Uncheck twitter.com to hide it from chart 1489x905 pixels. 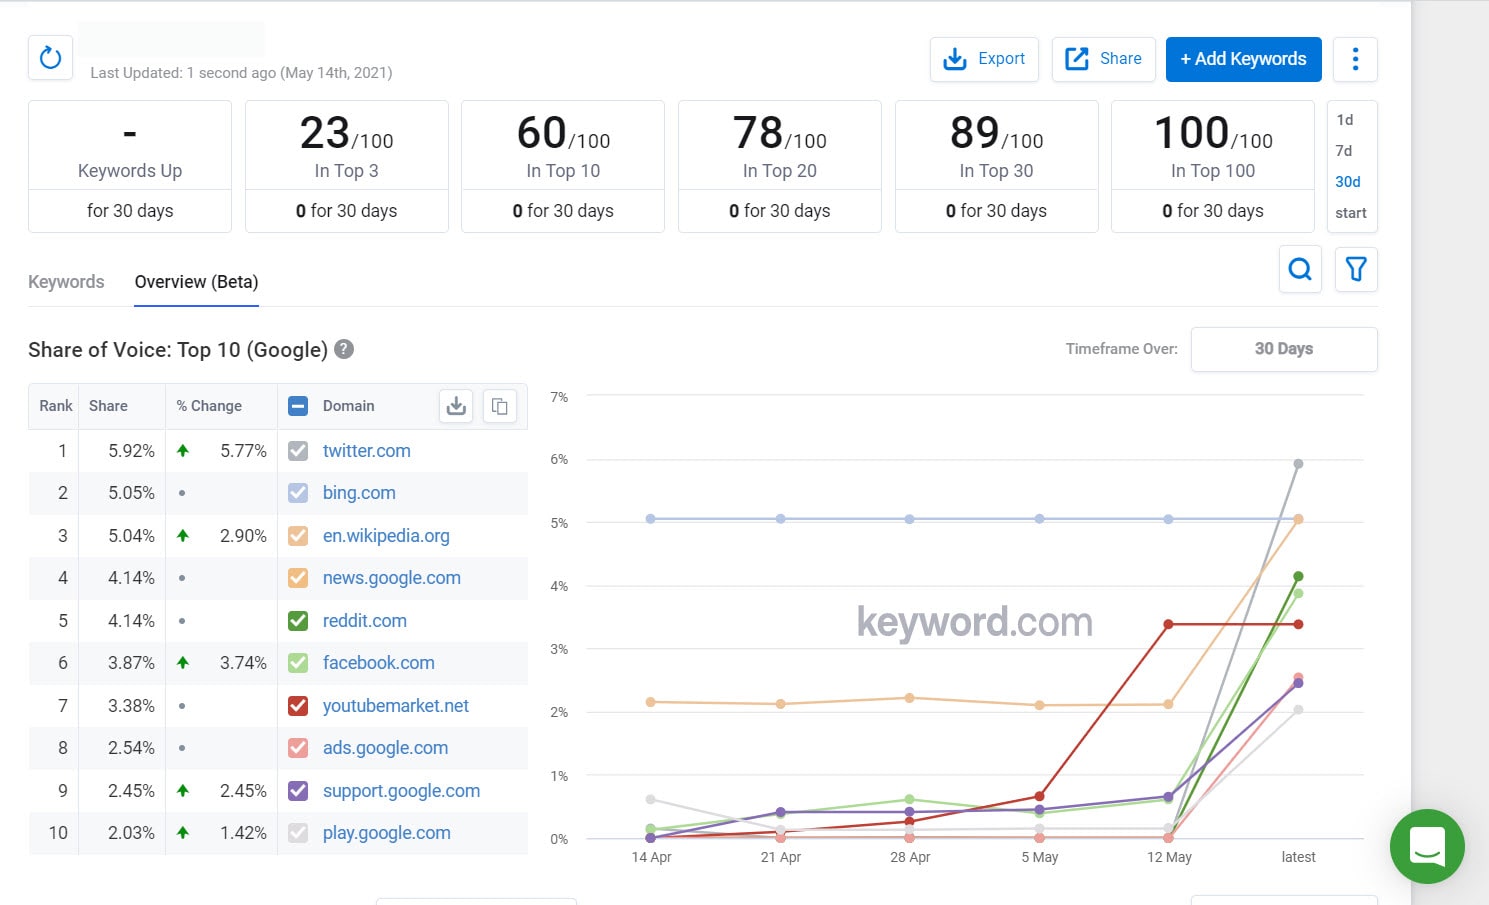pos(297,450)
